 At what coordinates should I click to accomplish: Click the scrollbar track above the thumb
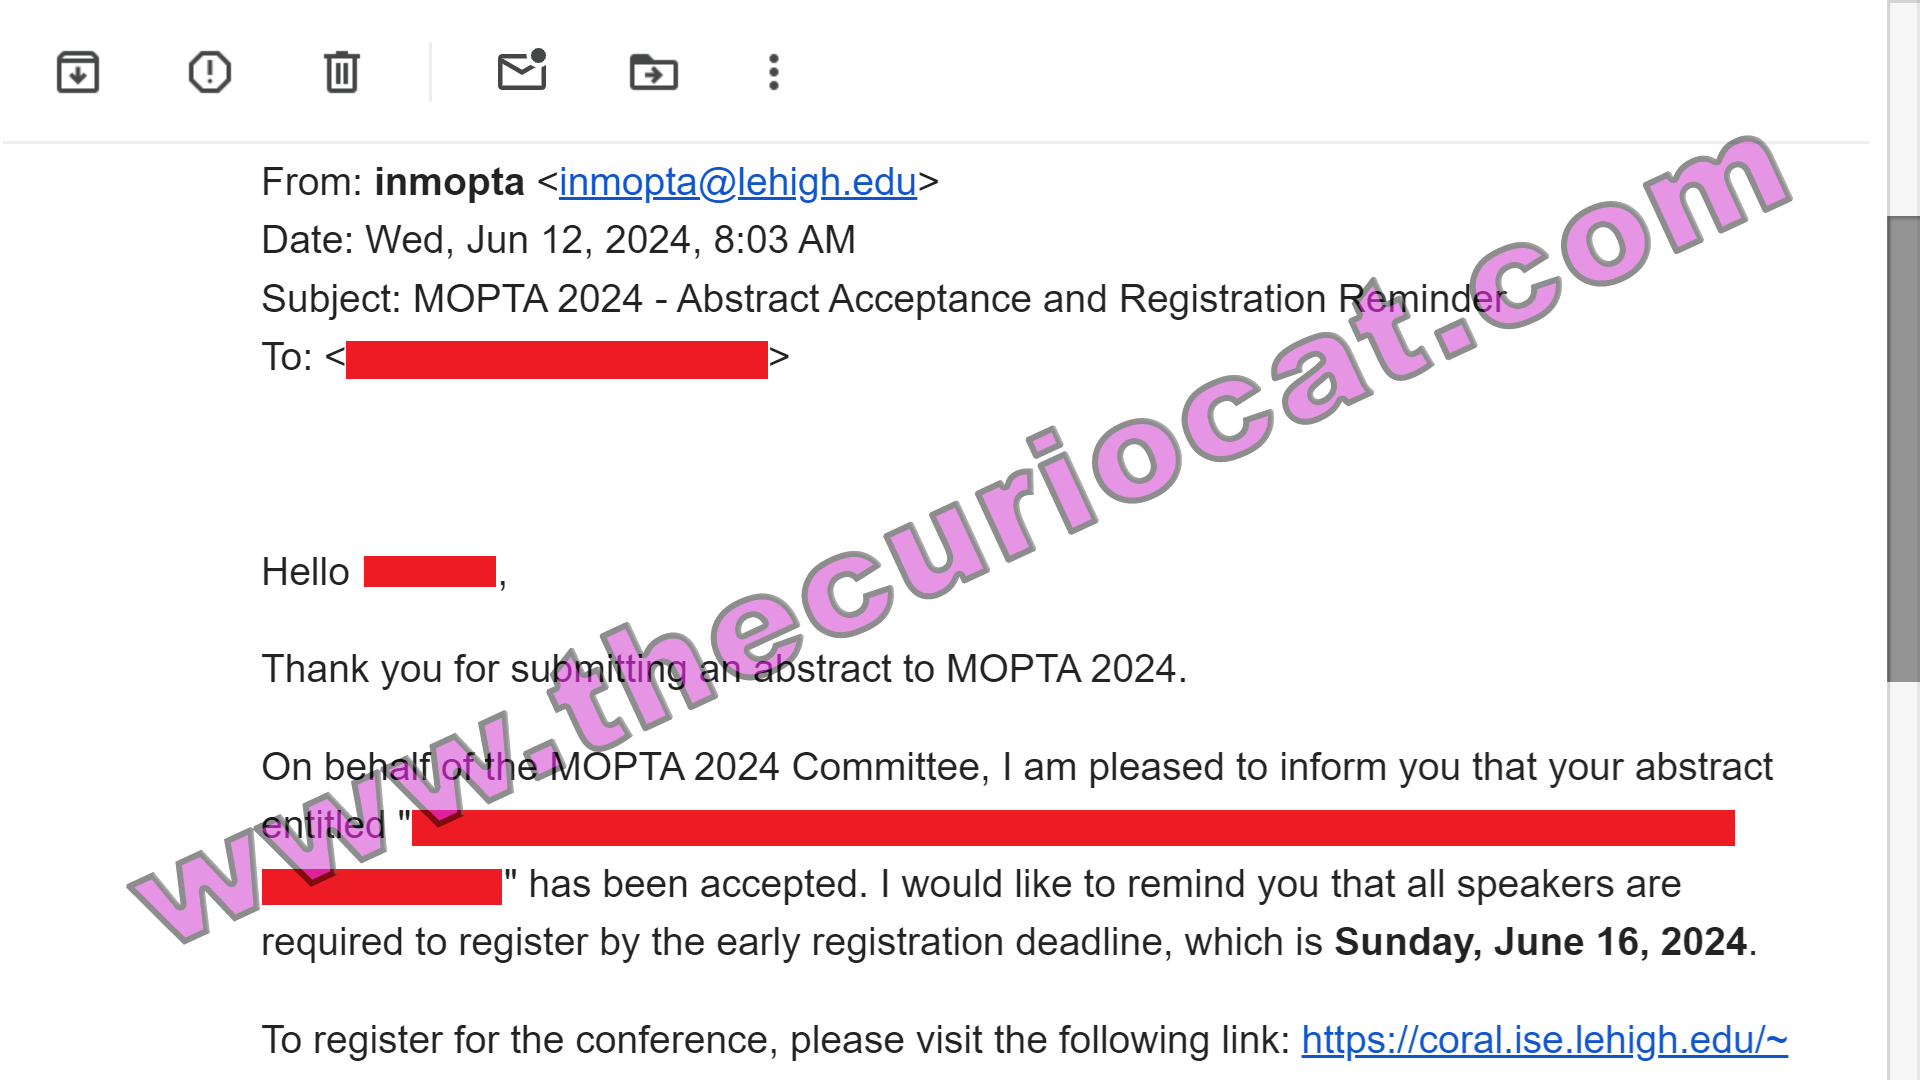pyautogui.click(x=1904, y=108)
